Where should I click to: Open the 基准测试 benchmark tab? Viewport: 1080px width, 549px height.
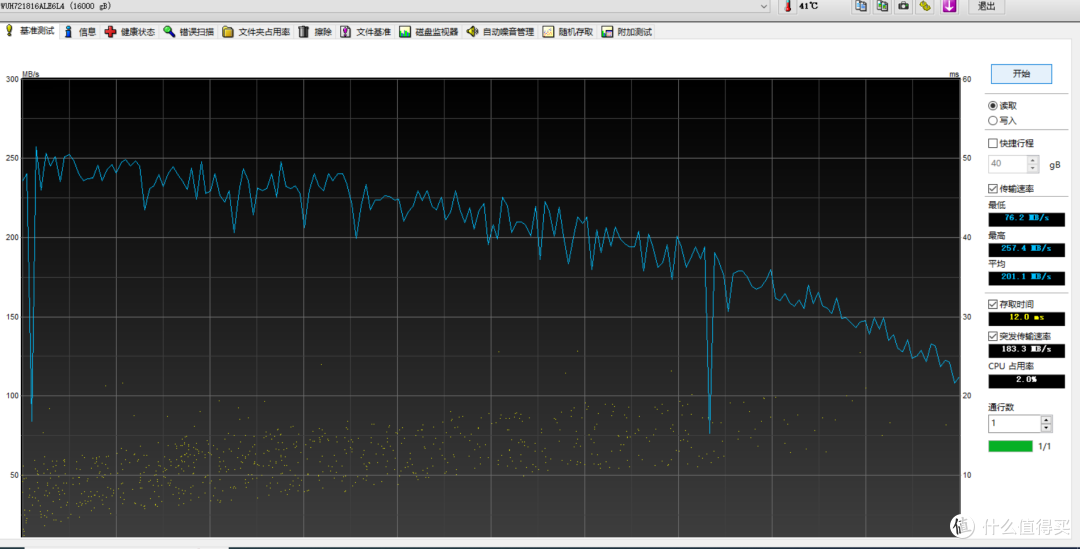[30, 31]
